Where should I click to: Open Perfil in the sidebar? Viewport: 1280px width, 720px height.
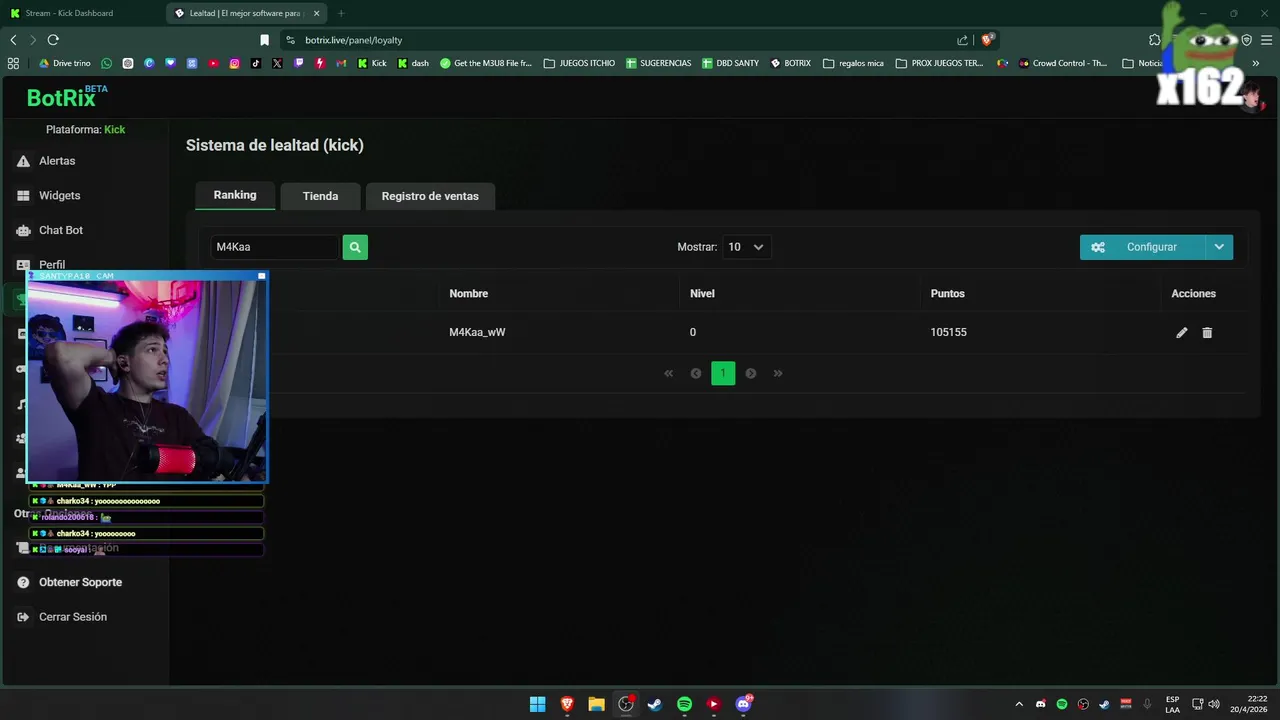[x=52, y=265]
